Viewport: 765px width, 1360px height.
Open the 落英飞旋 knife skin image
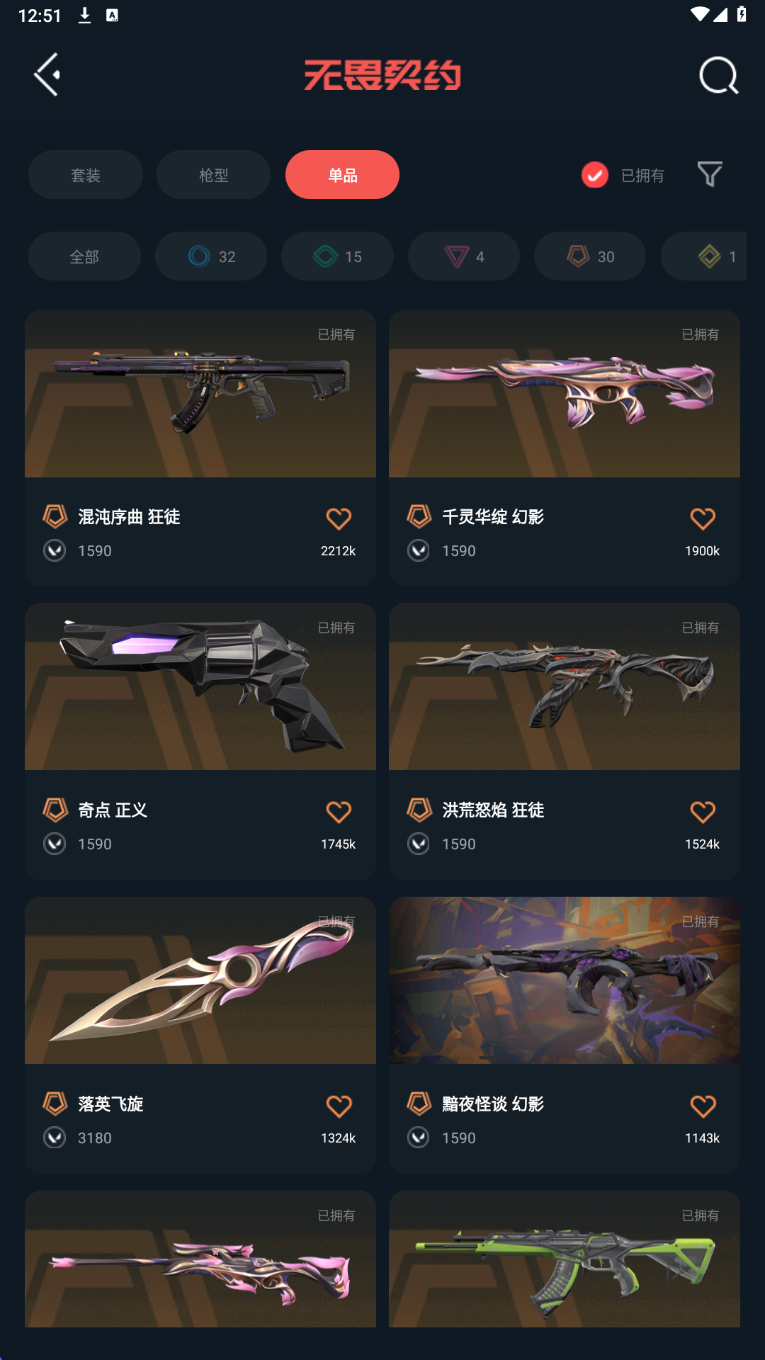(200, 980)
